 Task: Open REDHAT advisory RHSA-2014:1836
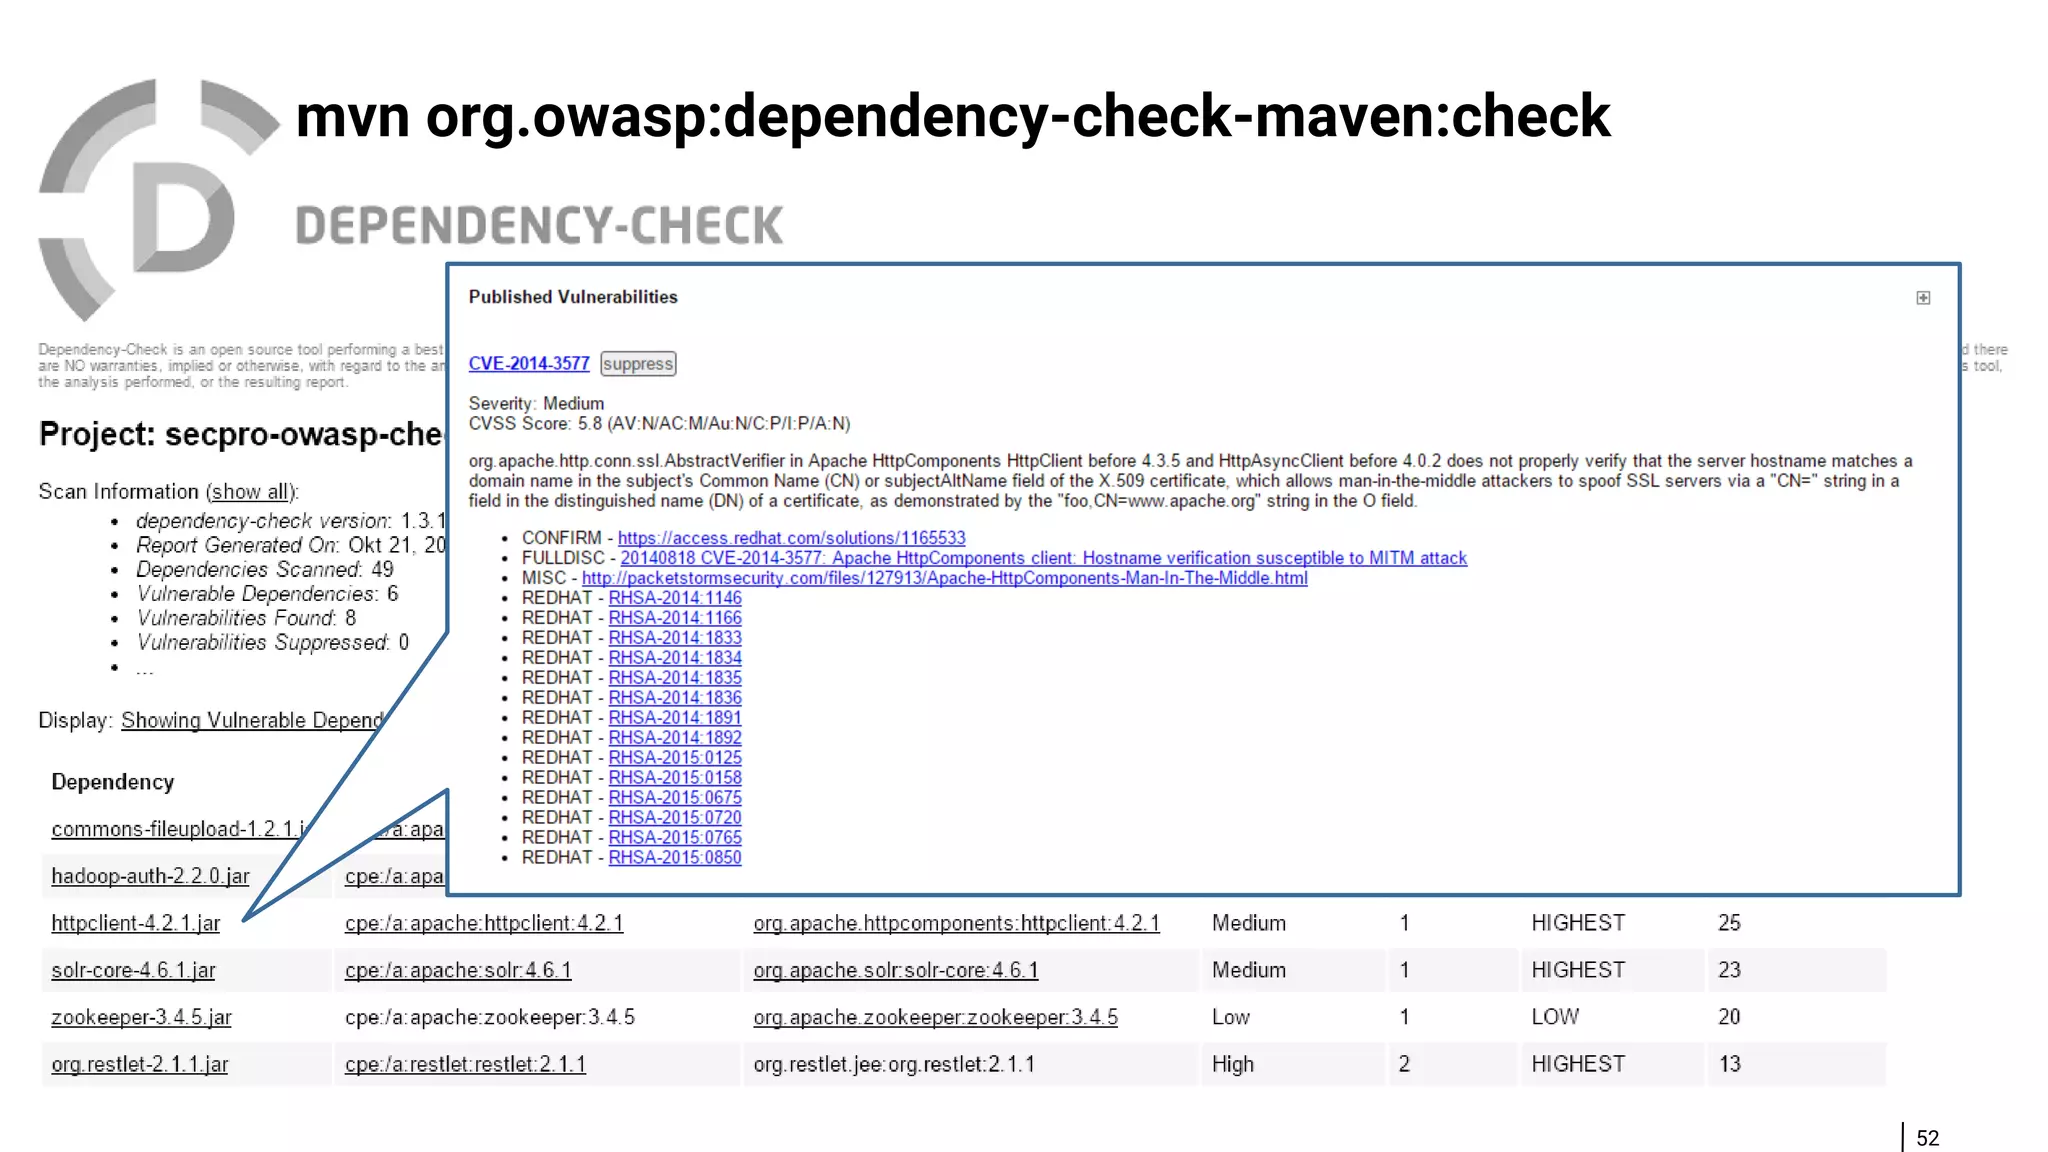click(675, 698)
